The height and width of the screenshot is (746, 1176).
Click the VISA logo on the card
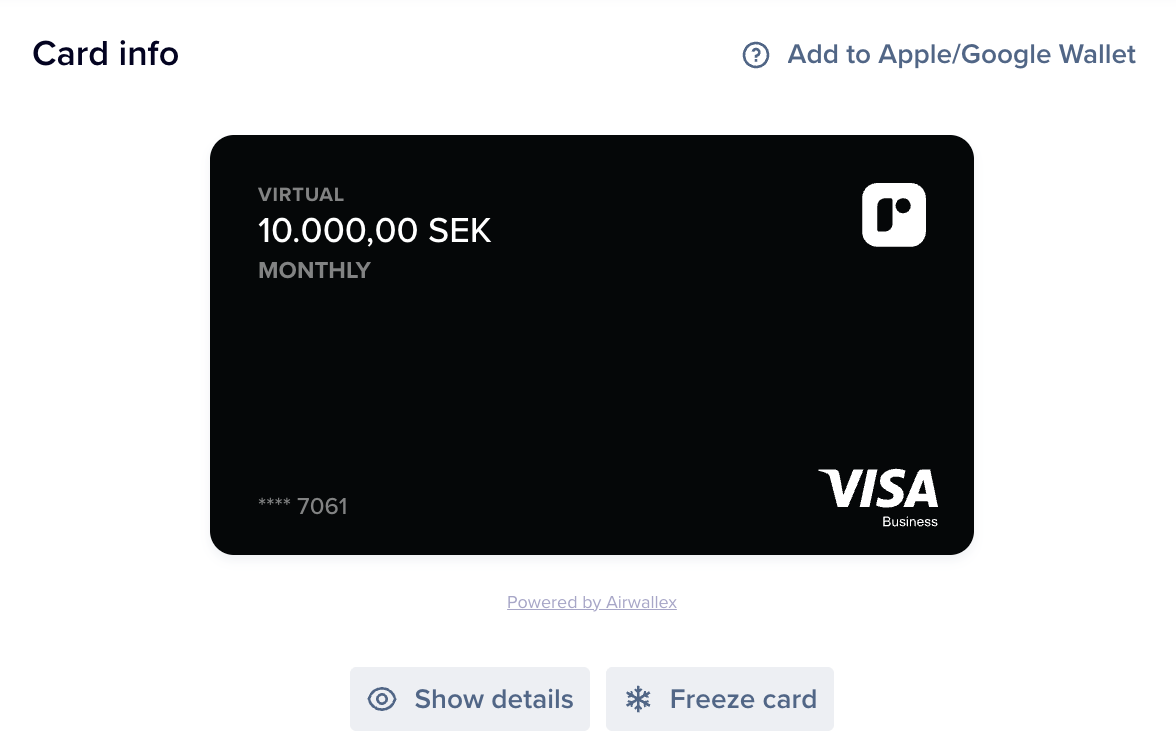[x=879, y=488]
